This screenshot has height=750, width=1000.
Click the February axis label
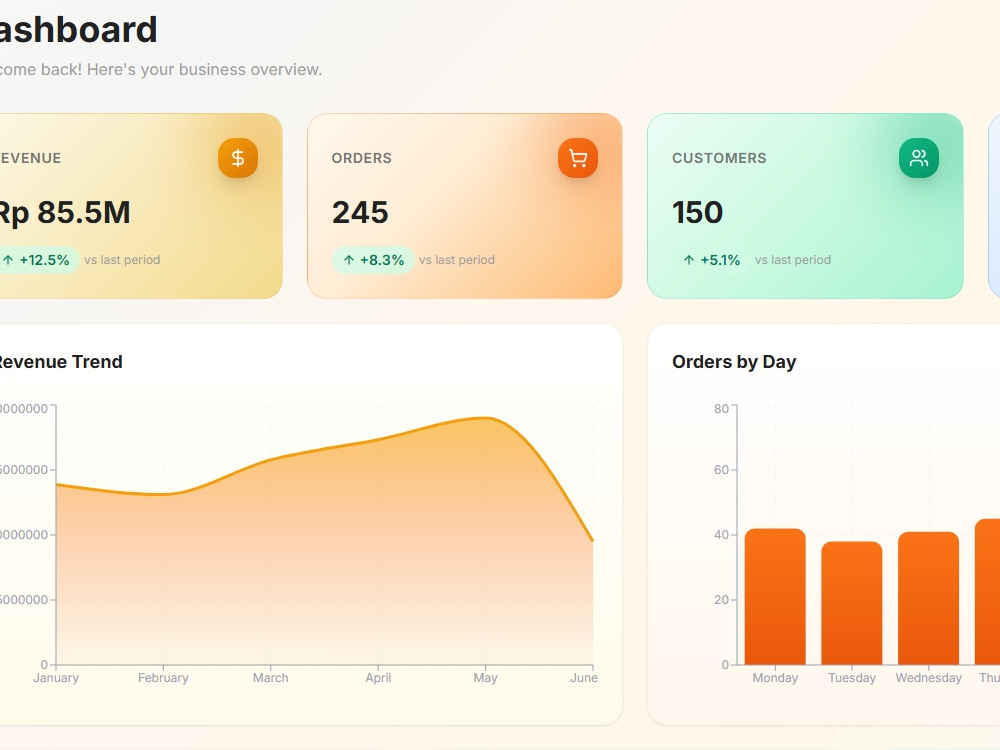(x=163, y=678)
